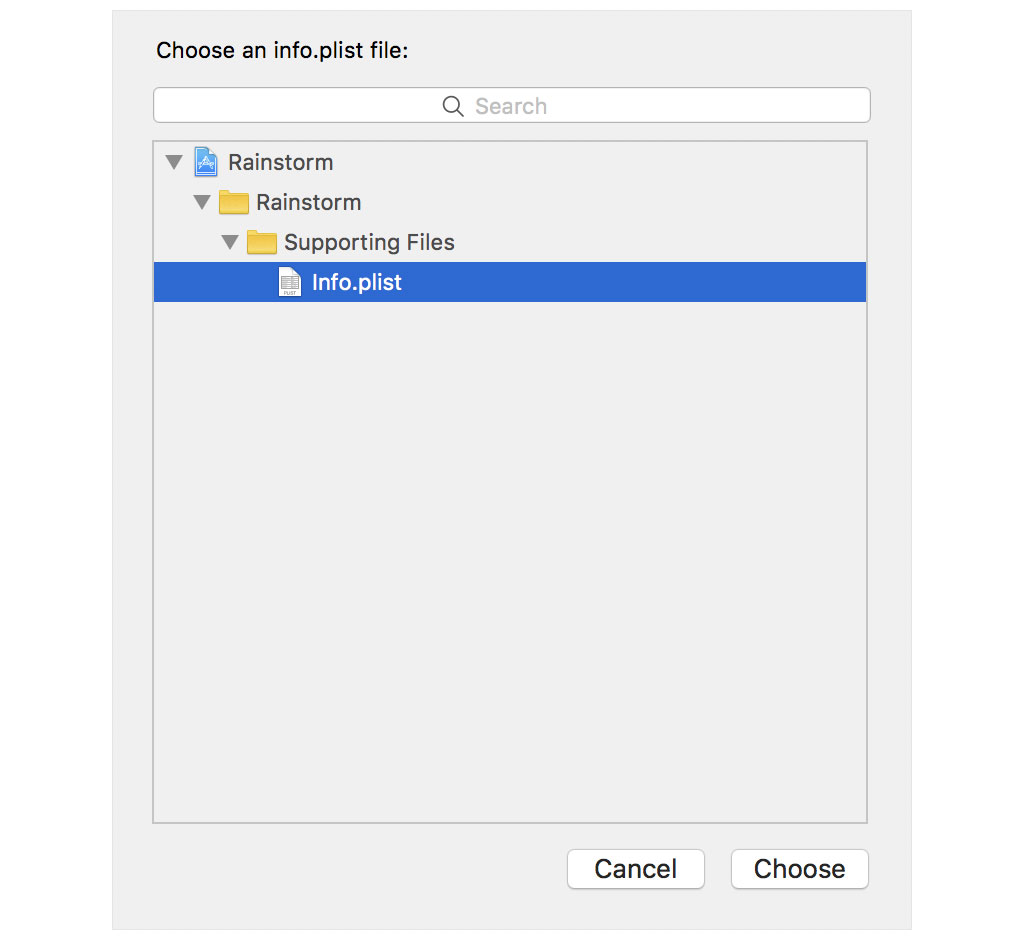Image resolution: width=1024 pixels, height=940 pixels.
Task: Click the Search placeholder text
Action: click(x=511, y=105)
